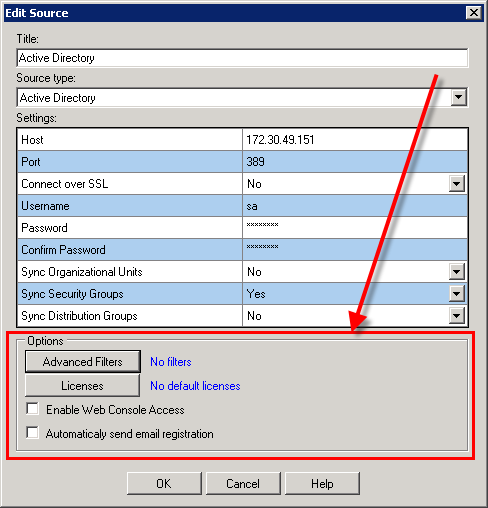Open Sync Organizational Units dropdown arrow
Screen dimensions: 488x508
pyautogui.click(x=456, y=272)
